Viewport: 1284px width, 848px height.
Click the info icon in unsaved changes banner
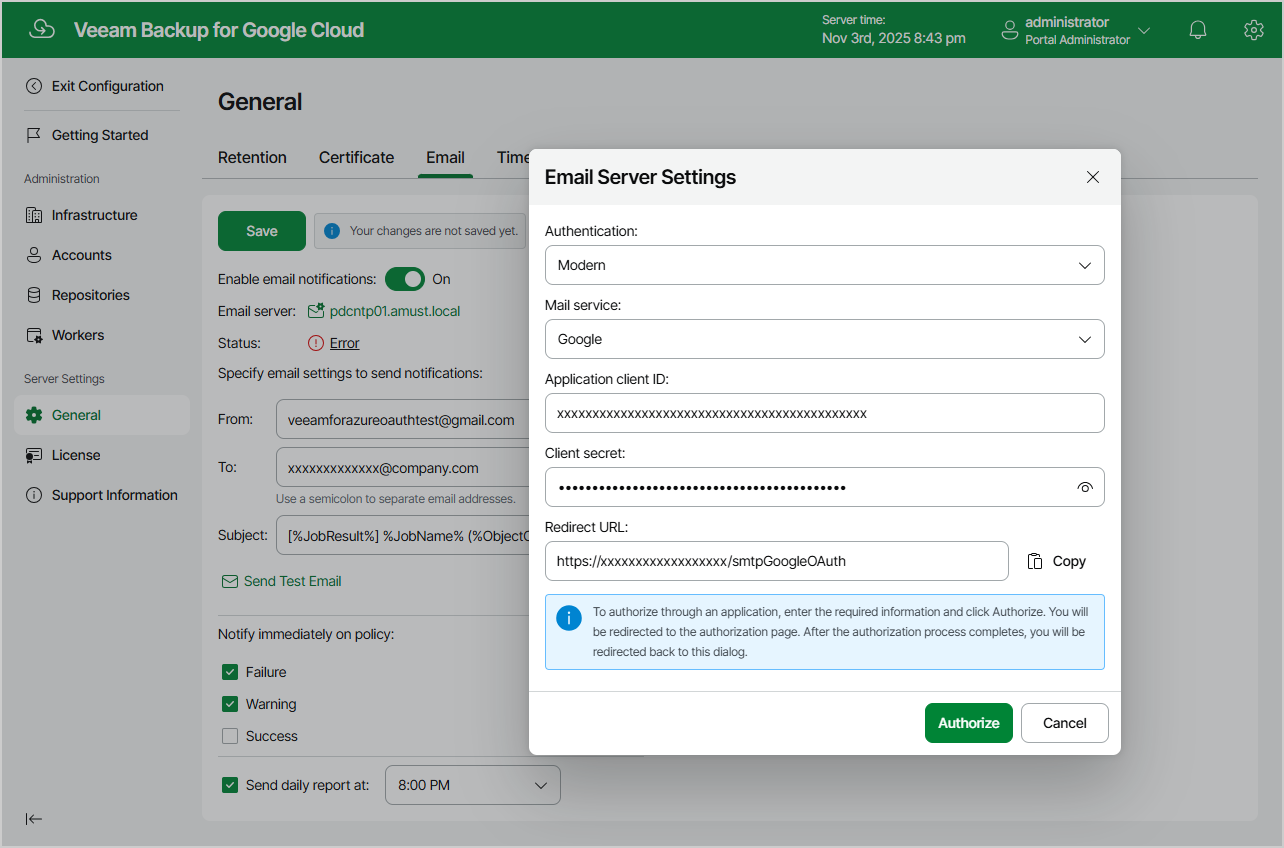pos(332,231)
